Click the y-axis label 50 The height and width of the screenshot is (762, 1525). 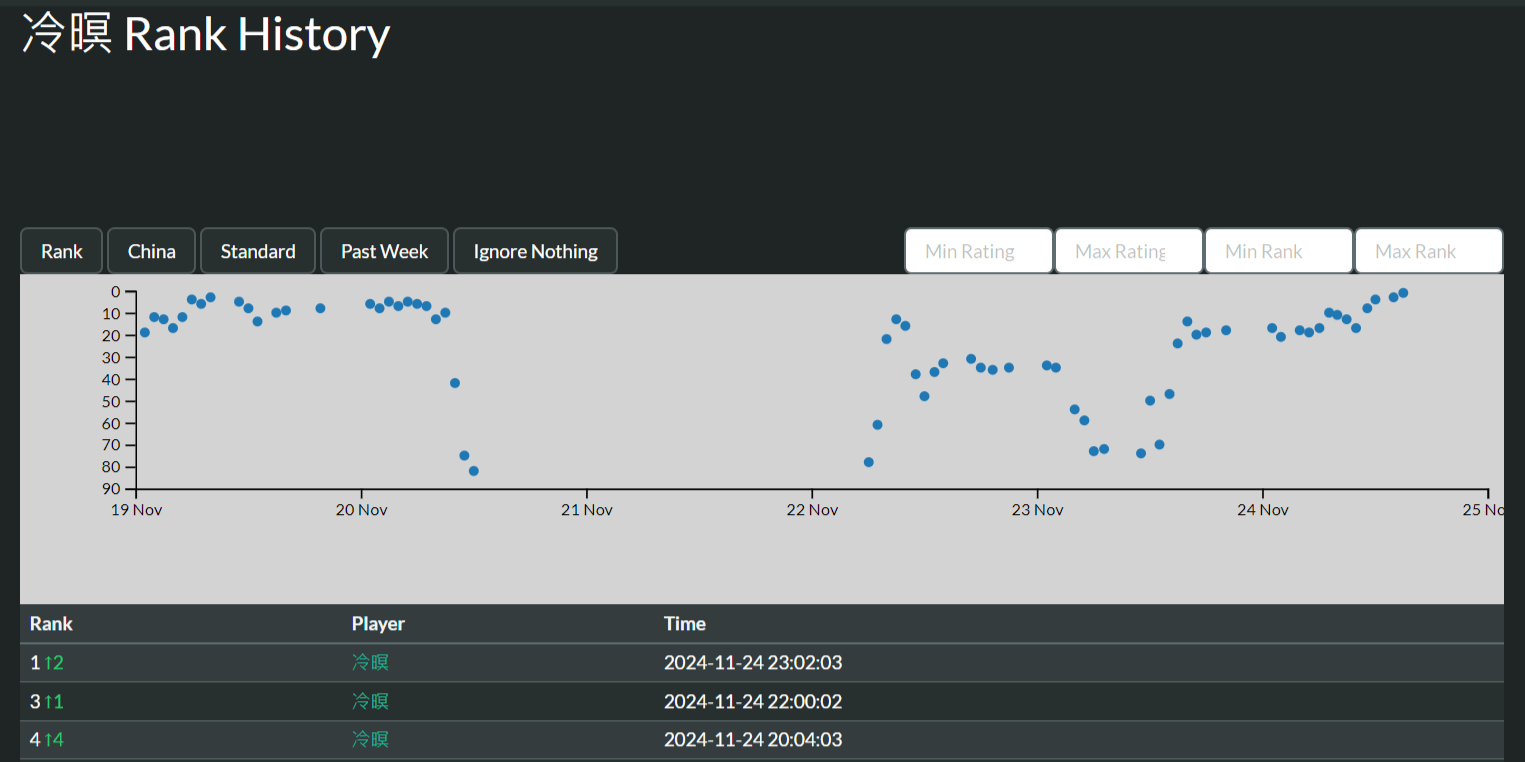[111, 401]
